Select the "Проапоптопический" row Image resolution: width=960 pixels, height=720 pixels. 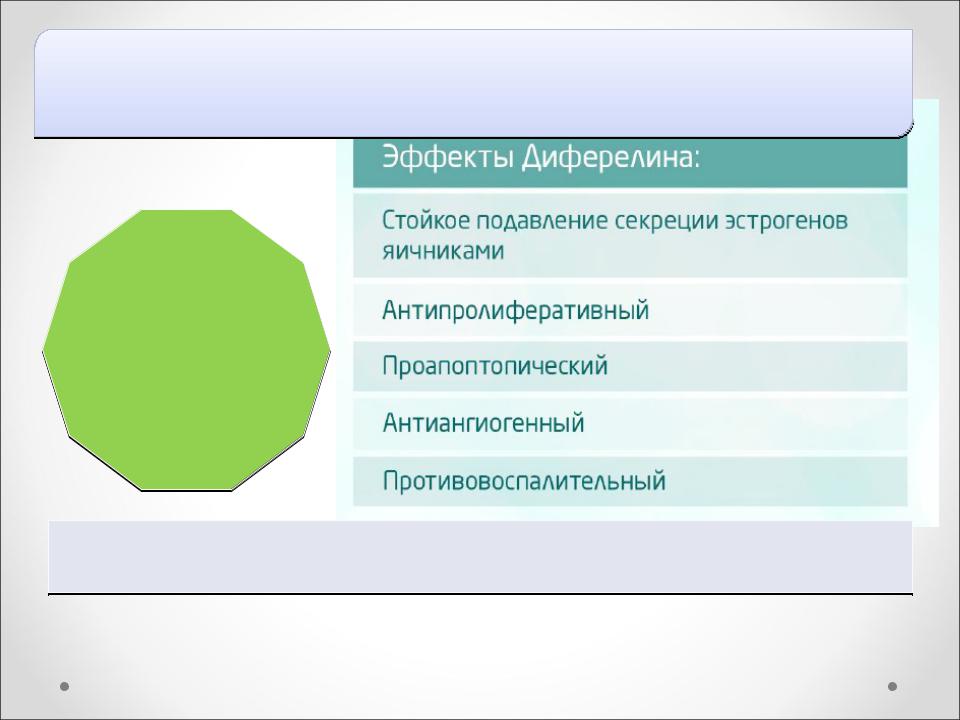coord(630,366)
